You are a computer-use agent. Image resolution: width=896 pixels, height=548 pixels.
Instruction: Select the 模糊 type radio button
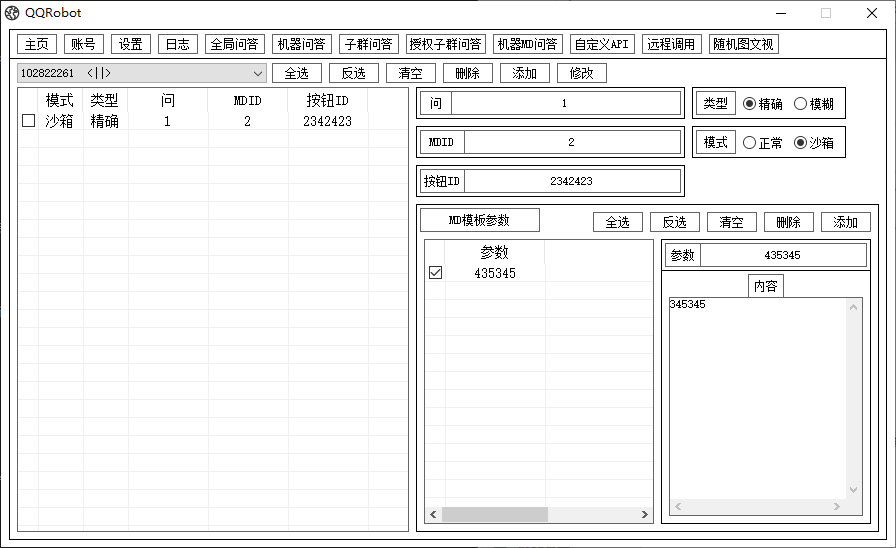coord(800,104)
